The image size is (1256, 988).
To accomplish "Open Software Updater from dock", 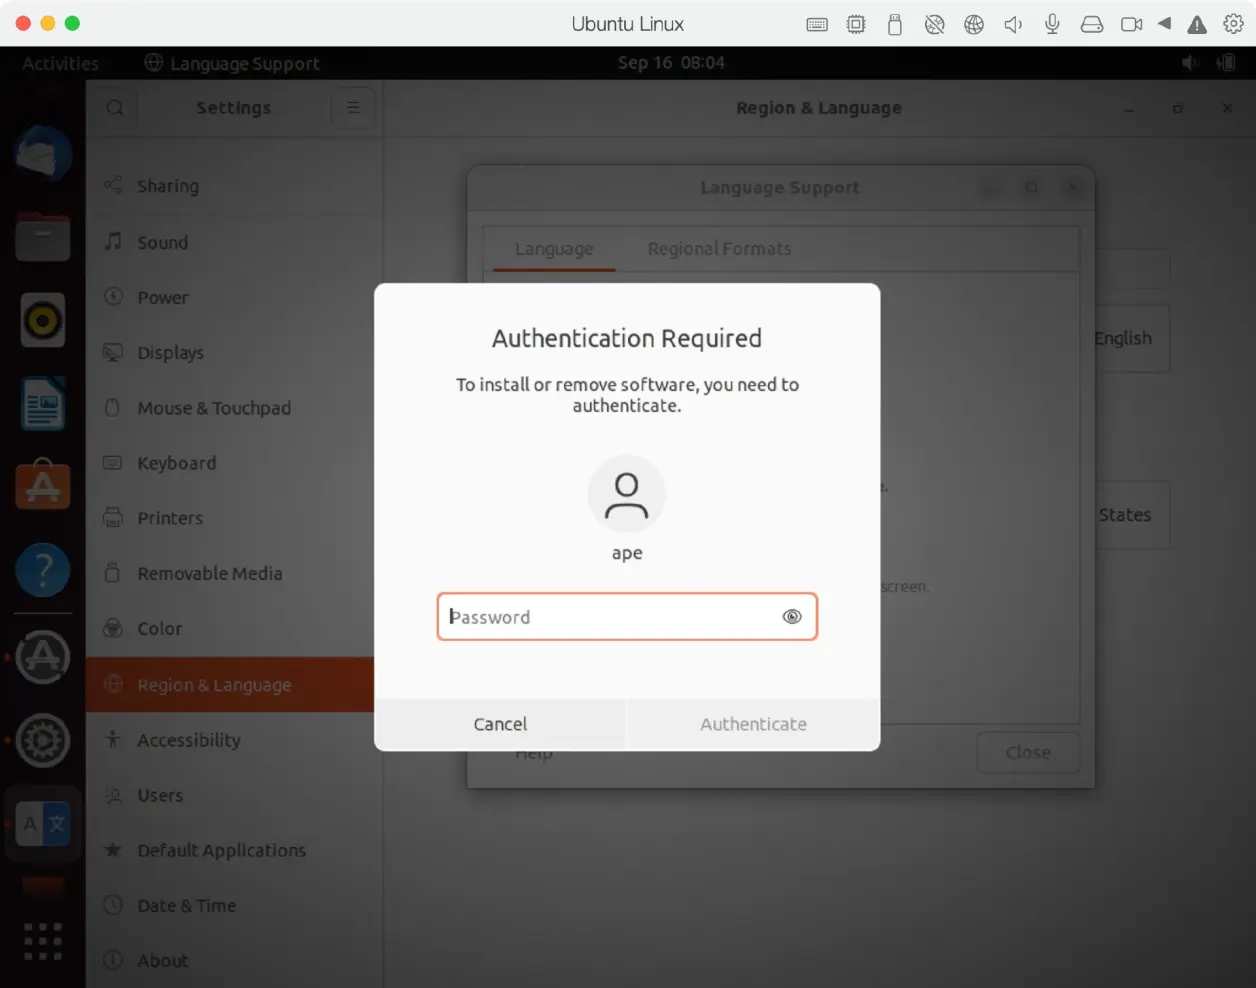I will (43, 656).
